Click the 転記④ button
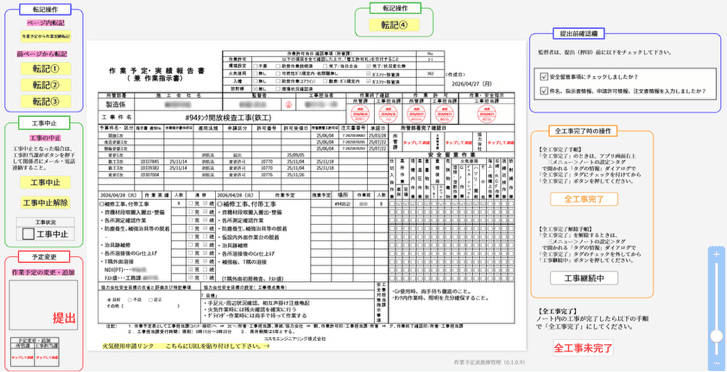 (x=394, y=25)
